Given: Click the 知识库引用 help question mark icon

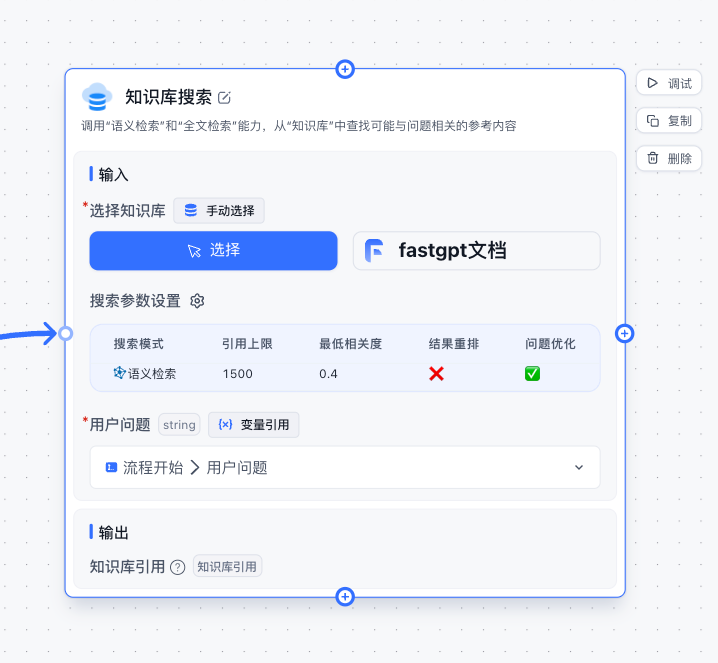Looking at the screenshot, I should 178,567.
